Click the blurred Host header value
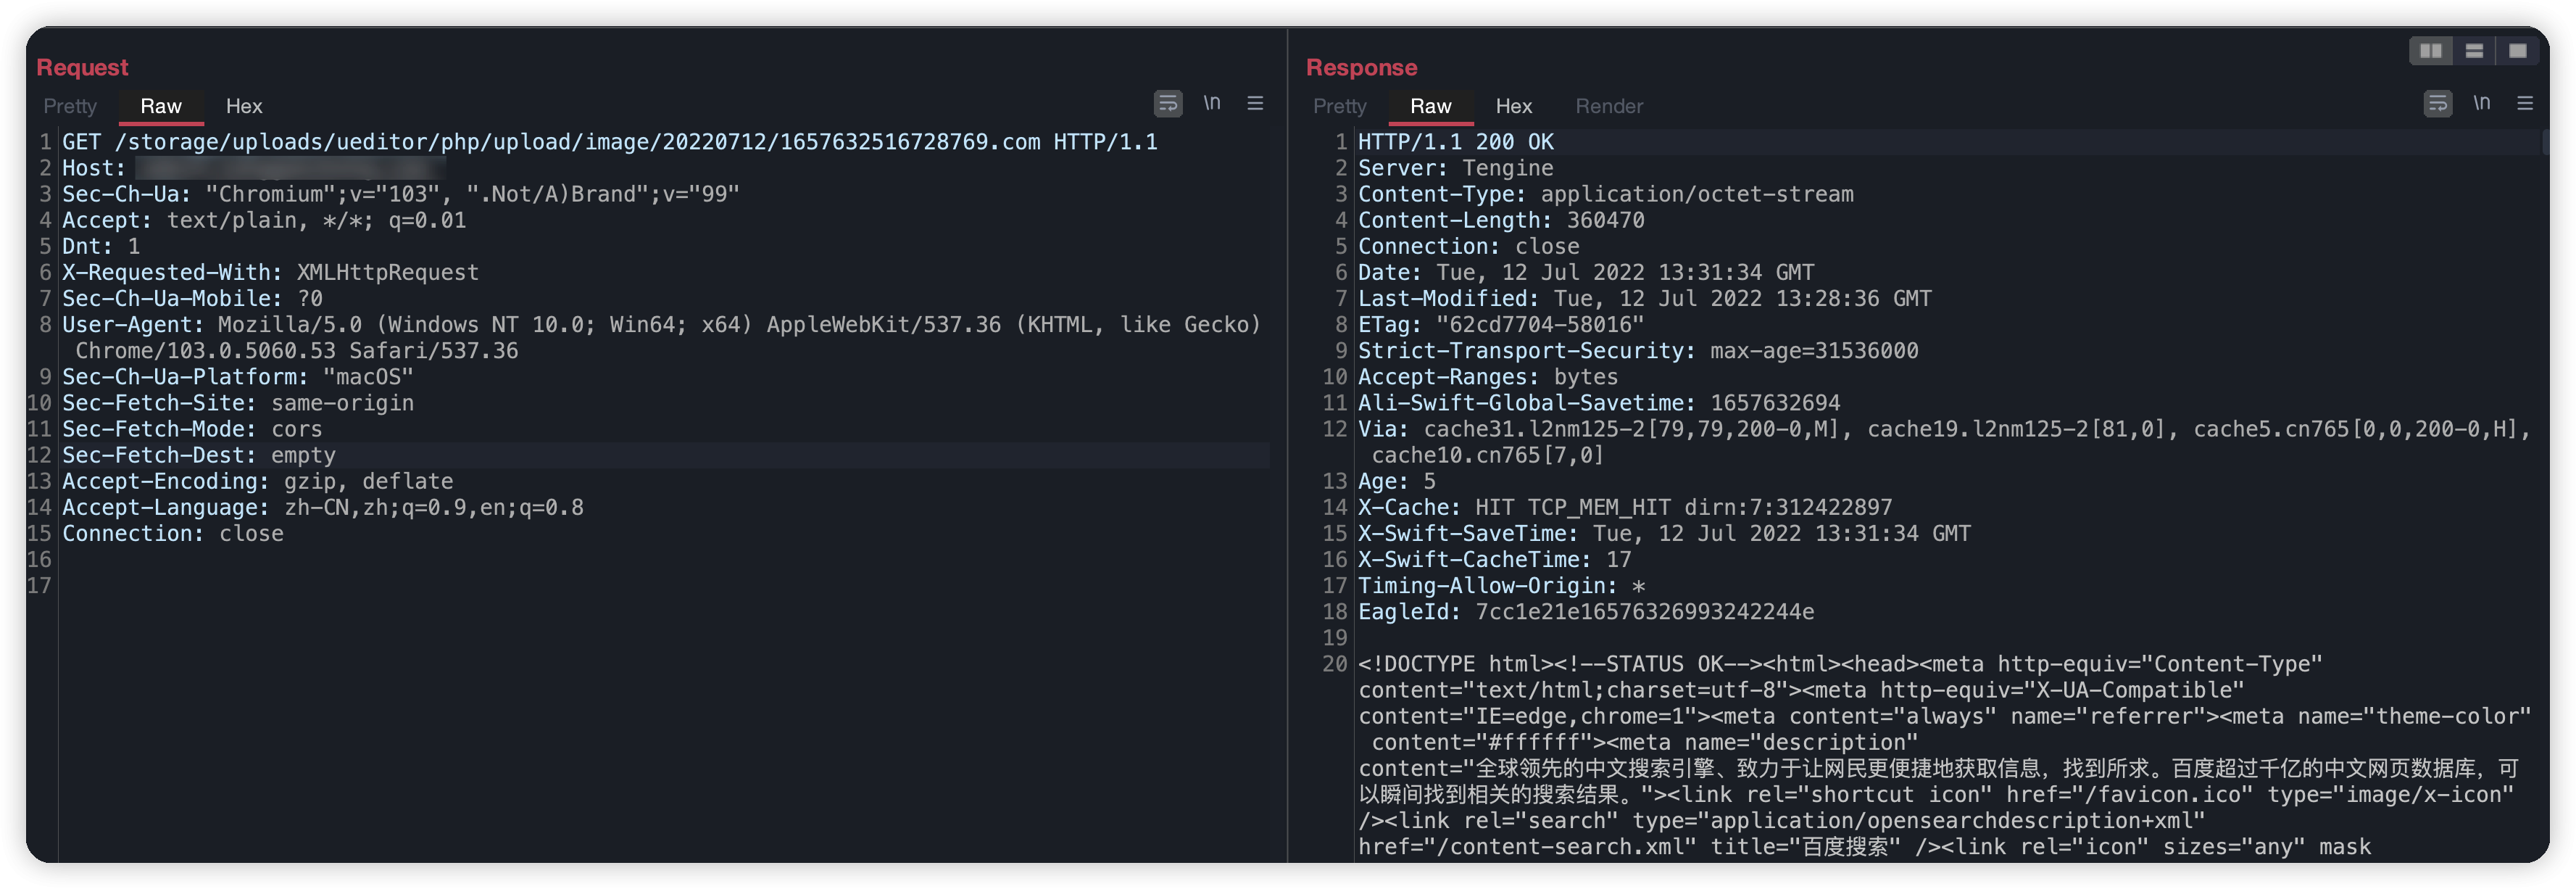Image resolution: width=2576 pixels, height=889 pixels. 290,168
